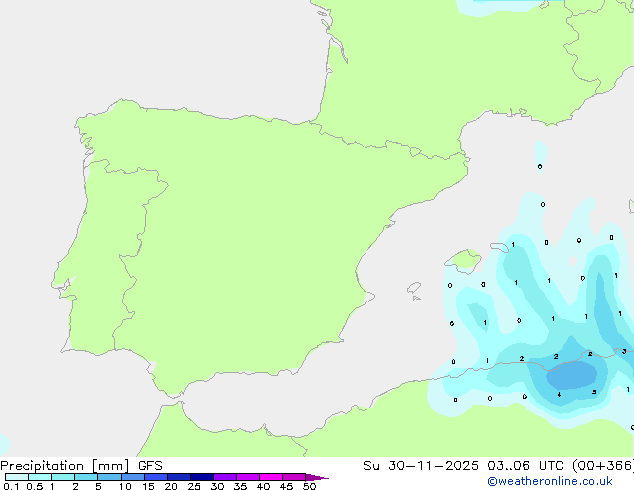Screen dimensions: 634x490
Task: Select the 45 mm legend color swatch
Action: pyautogui.click(x=294, y=477)
